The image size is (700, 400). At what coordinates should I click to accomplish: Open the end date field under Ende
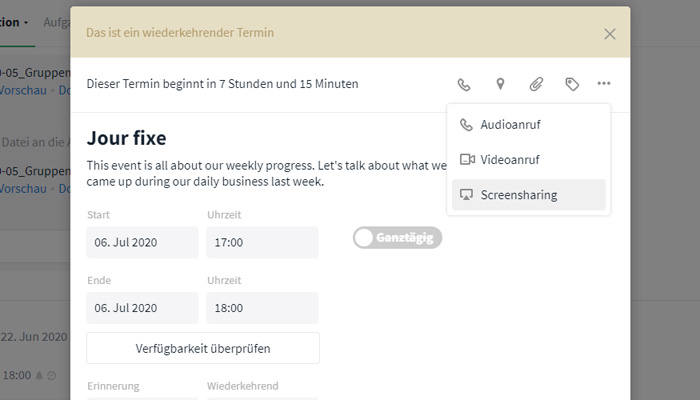(x=142, y=308)
